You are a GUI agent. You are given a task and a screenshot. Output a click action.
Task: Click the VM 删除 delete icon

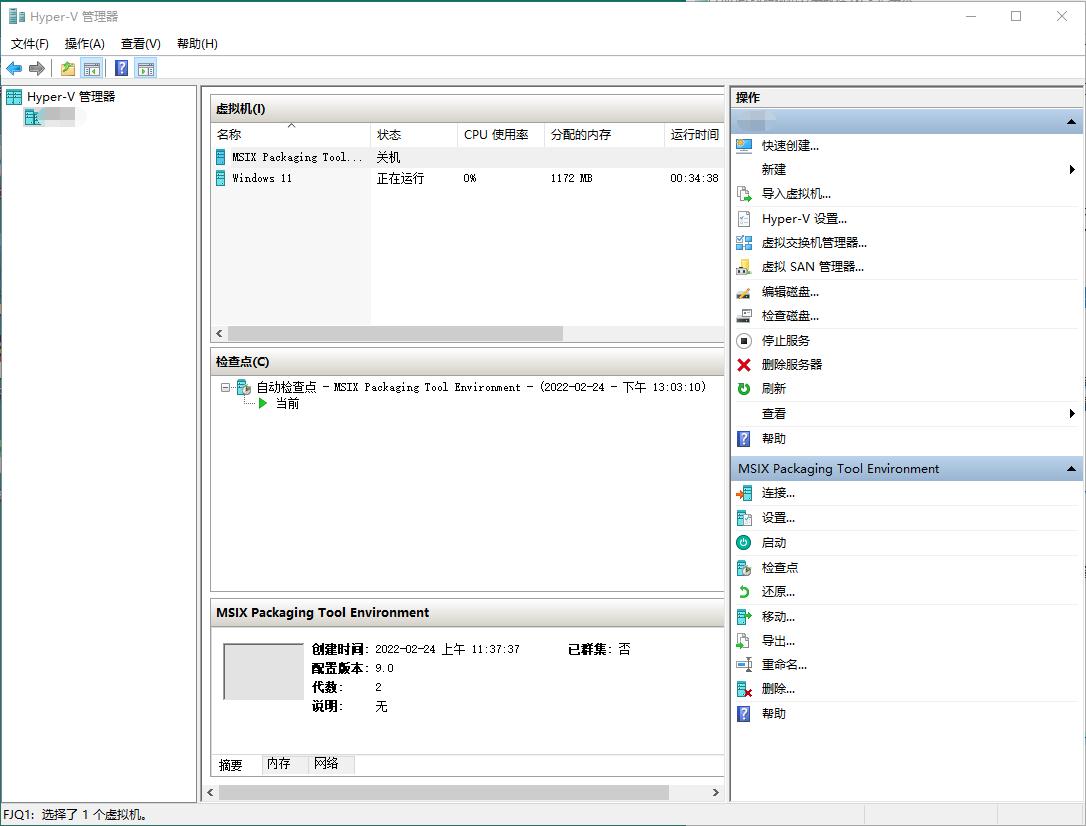(744, 689)
